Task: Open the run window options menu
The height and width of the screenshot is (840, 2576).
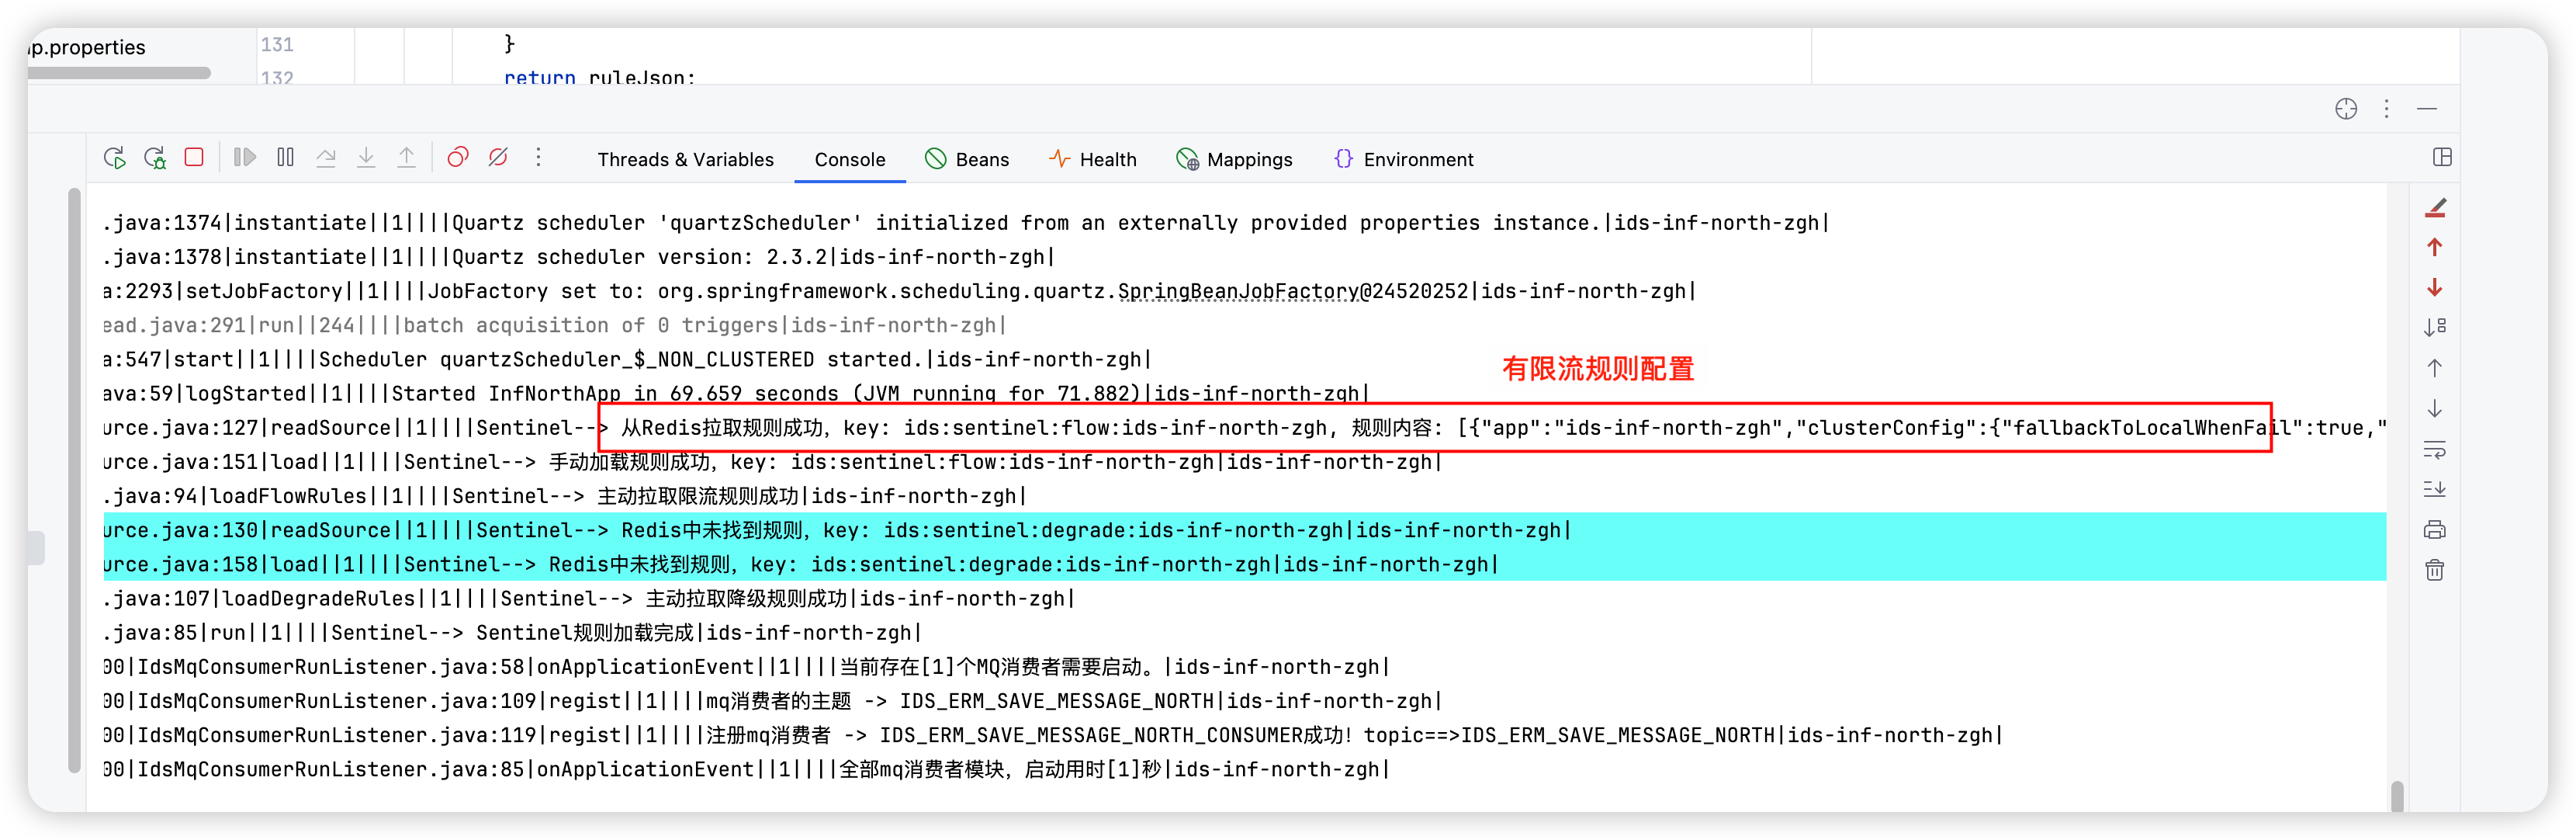Action: 2388,110
